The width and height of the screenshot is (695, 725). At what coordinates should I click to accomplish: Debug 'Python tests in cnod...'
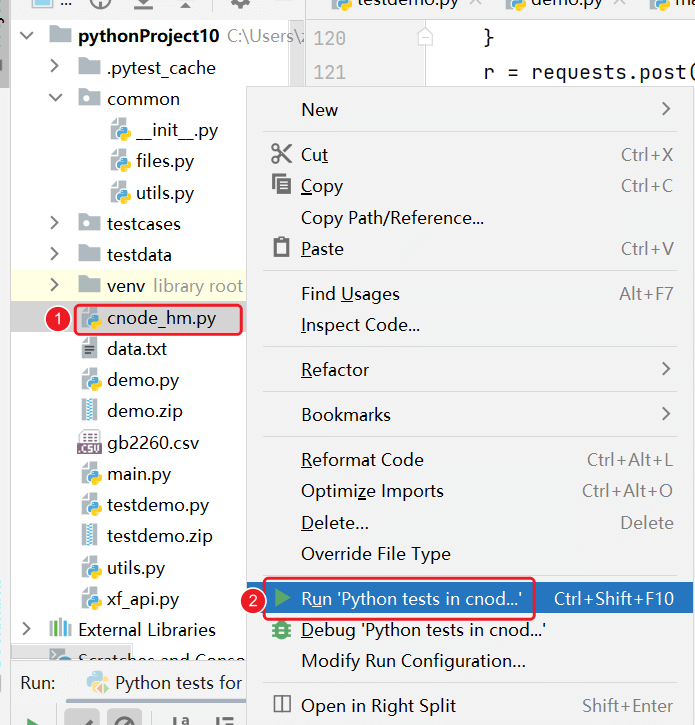click(470, 630)
